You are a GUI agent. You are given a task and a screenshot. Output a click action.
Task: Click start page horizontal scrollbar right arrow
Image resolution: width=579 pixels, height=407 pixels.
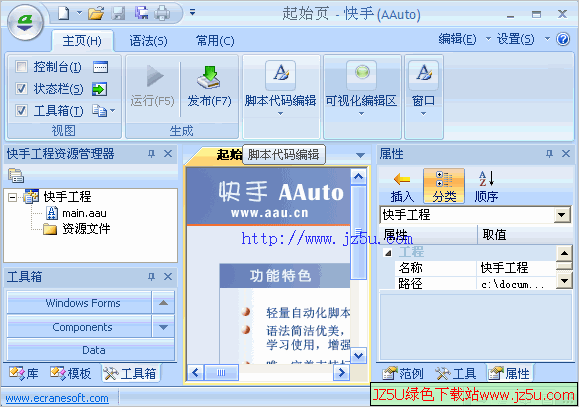342,372
